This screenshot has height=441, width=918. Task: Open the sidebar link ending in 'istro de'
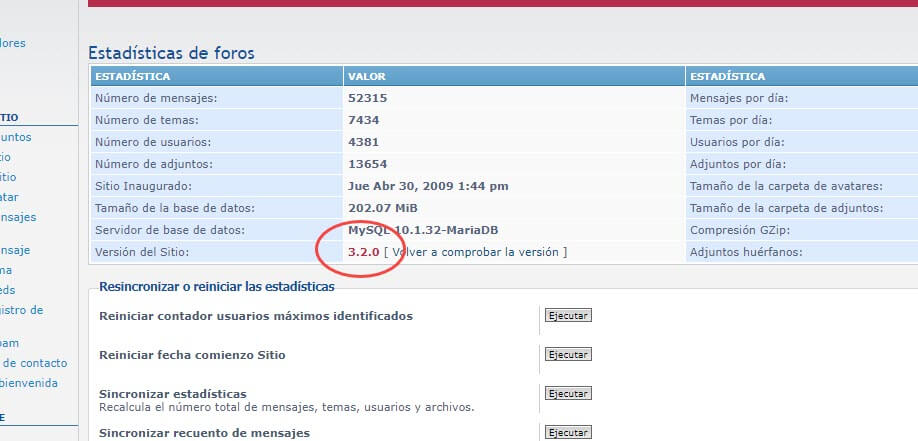point(22,310)
